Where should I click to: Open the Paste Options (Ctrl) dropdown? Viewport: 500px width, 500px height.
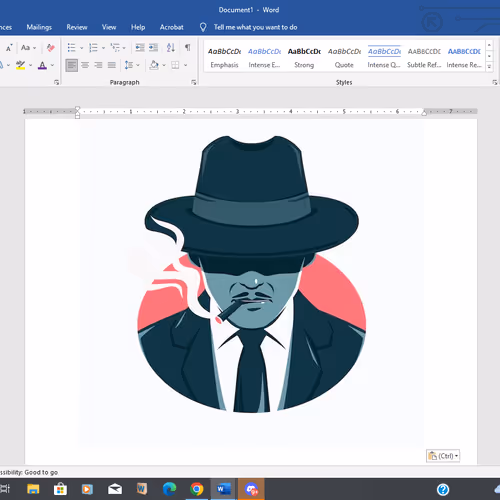click(x=443, y=456)
